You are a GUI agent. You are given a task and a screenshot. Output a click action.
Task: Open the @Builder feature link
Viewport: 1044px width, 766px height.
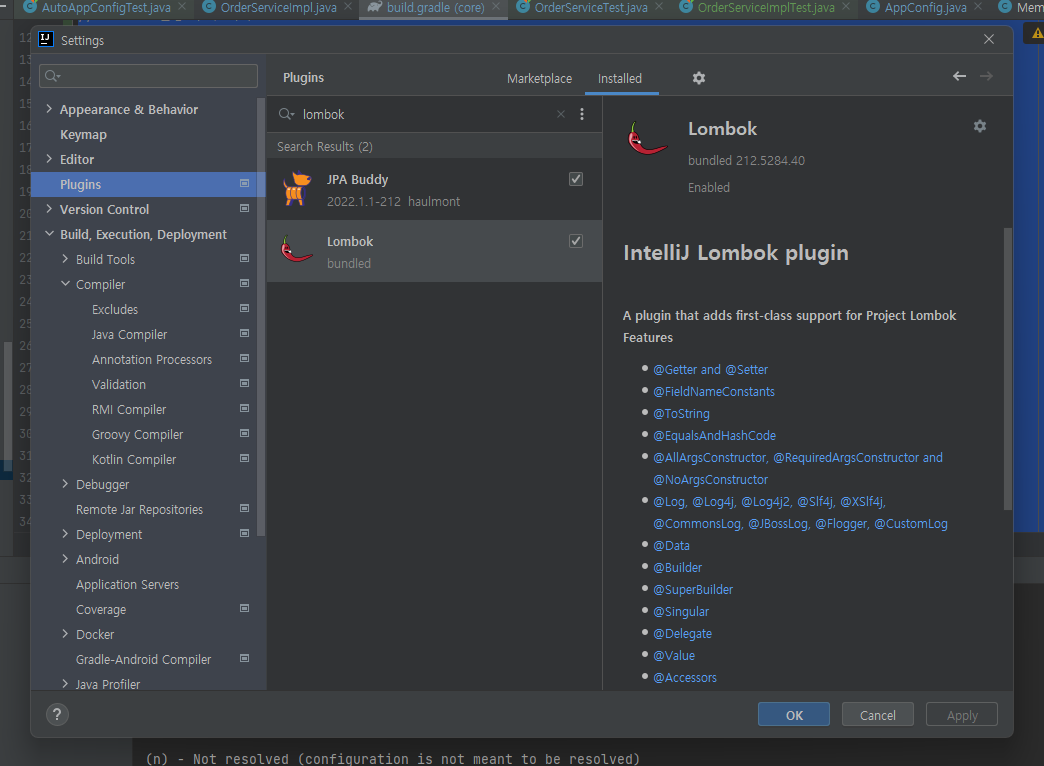pos(678,567)
